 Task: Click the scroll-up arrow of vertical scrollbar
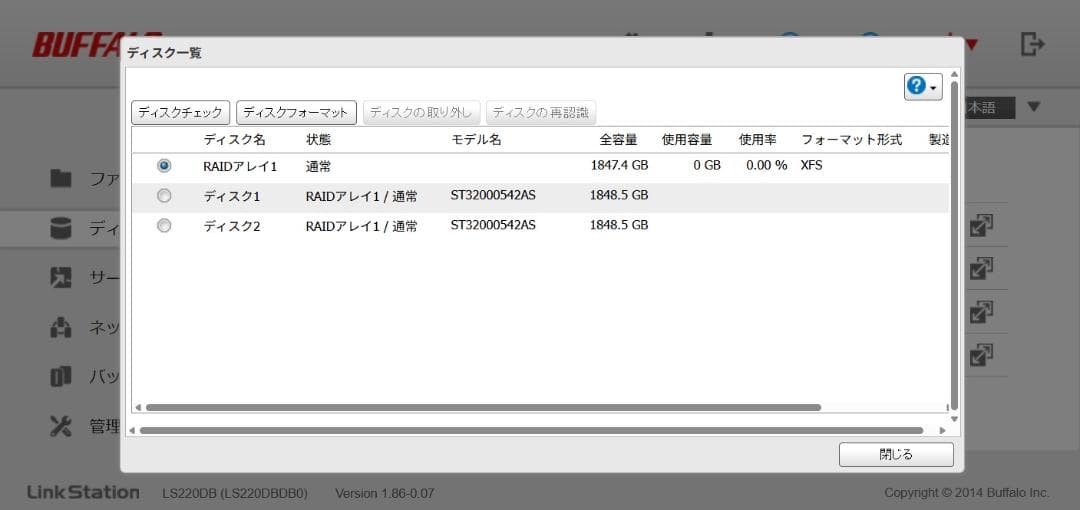click(955, 74)
